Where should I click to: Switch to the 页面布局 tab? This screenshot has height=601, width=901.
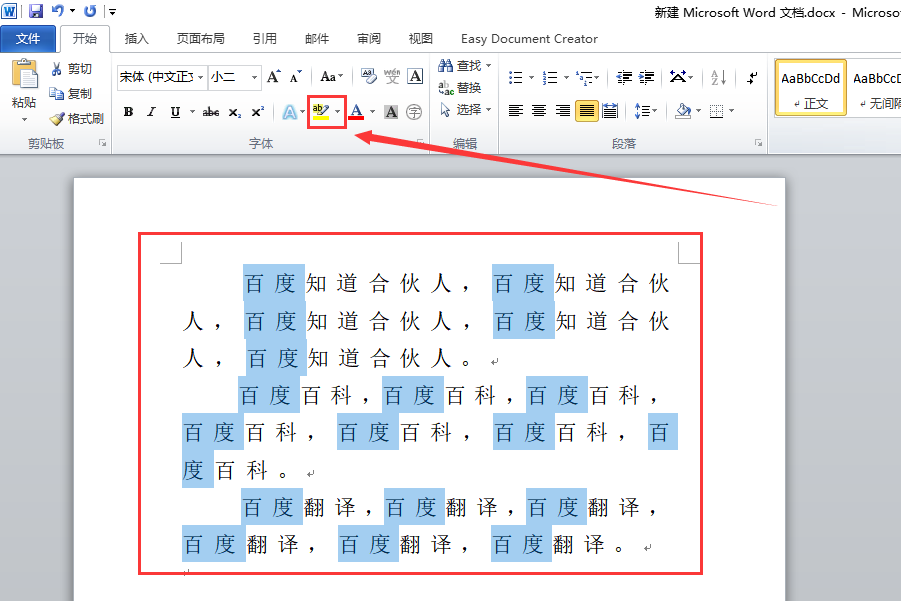tap(201, 39)
